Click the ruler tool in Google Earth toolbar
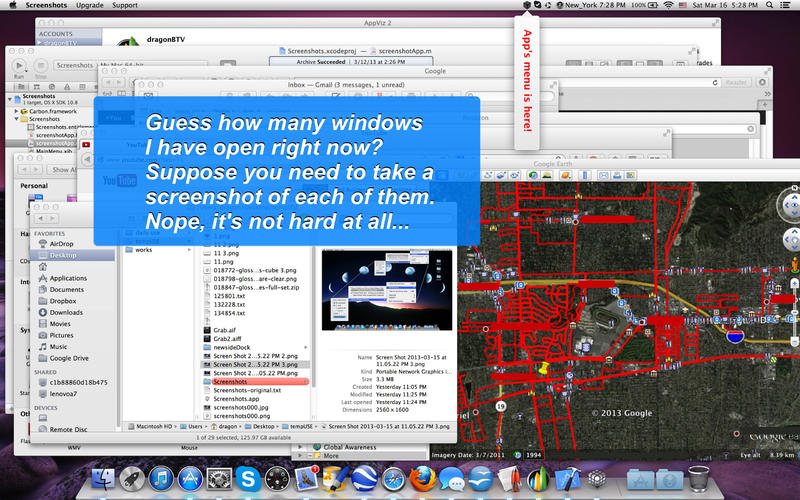Image resolution: width=800 pixels, height=500 pixels. (x=585, y=176)
